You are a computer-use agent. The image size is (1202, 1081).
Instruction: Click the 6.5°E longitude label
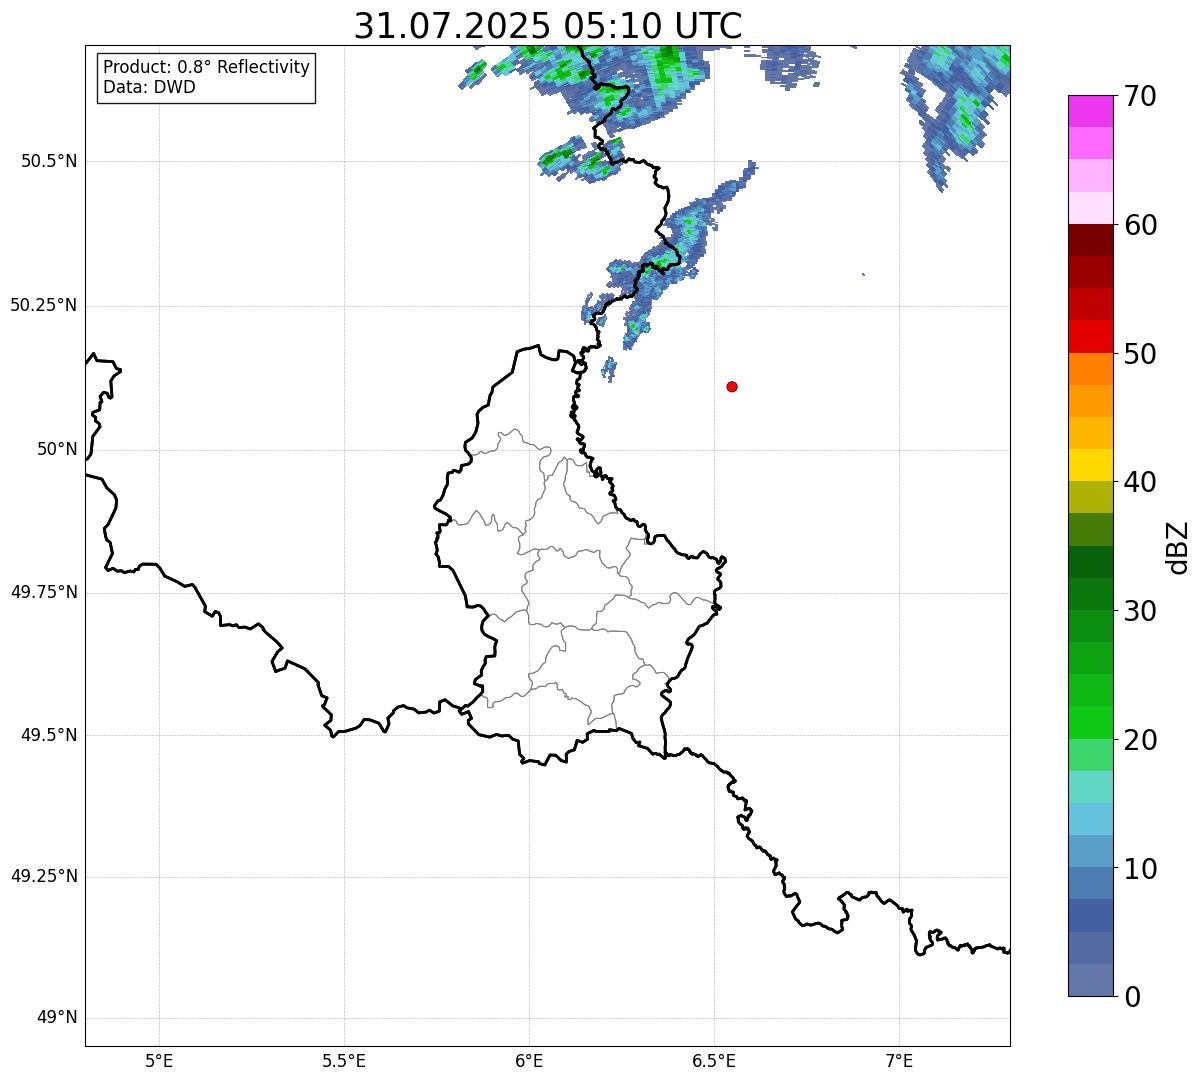714,1060
